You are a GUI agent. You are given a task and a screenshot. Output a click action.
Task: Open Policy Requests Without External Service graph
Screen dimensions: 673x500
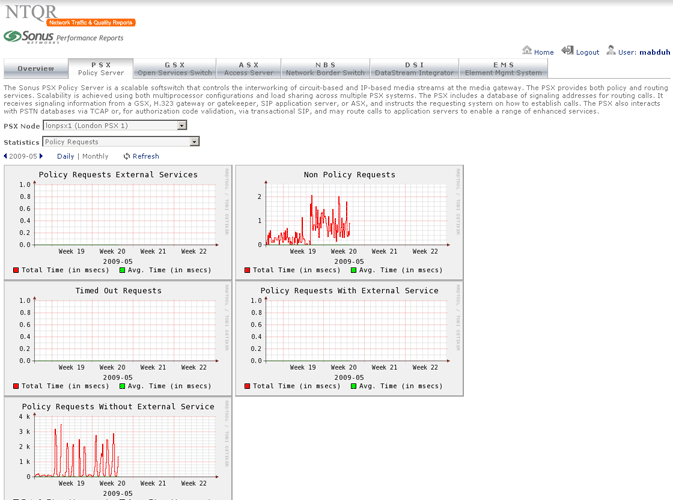[117, 445]
